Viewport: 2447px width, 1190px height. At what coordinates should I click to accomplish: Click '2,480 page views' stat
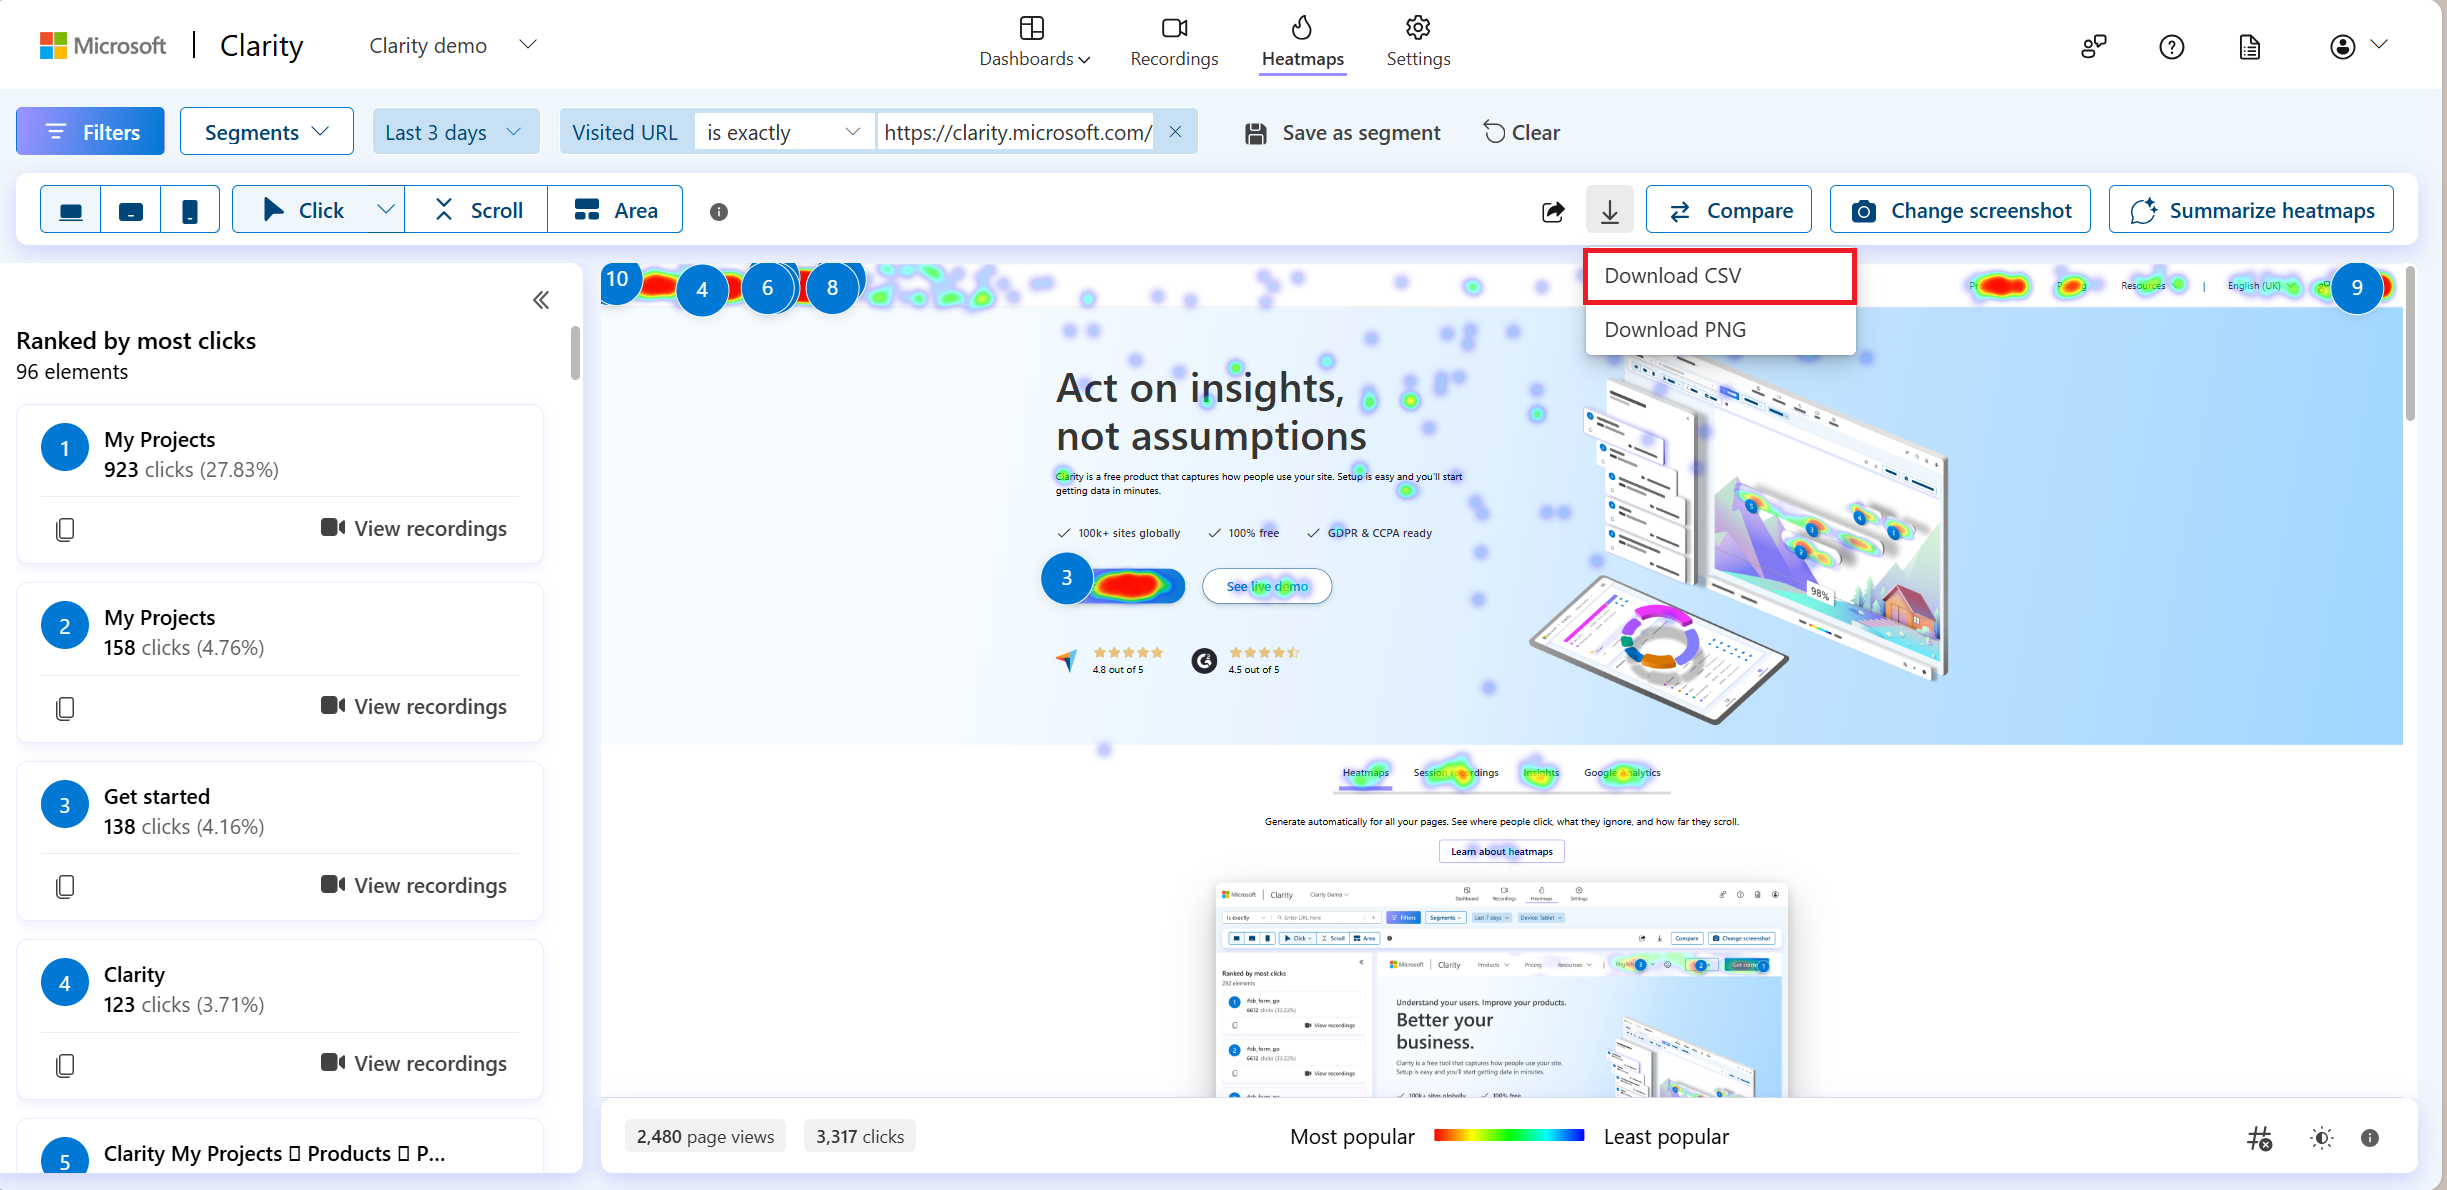click(705, 1136)
